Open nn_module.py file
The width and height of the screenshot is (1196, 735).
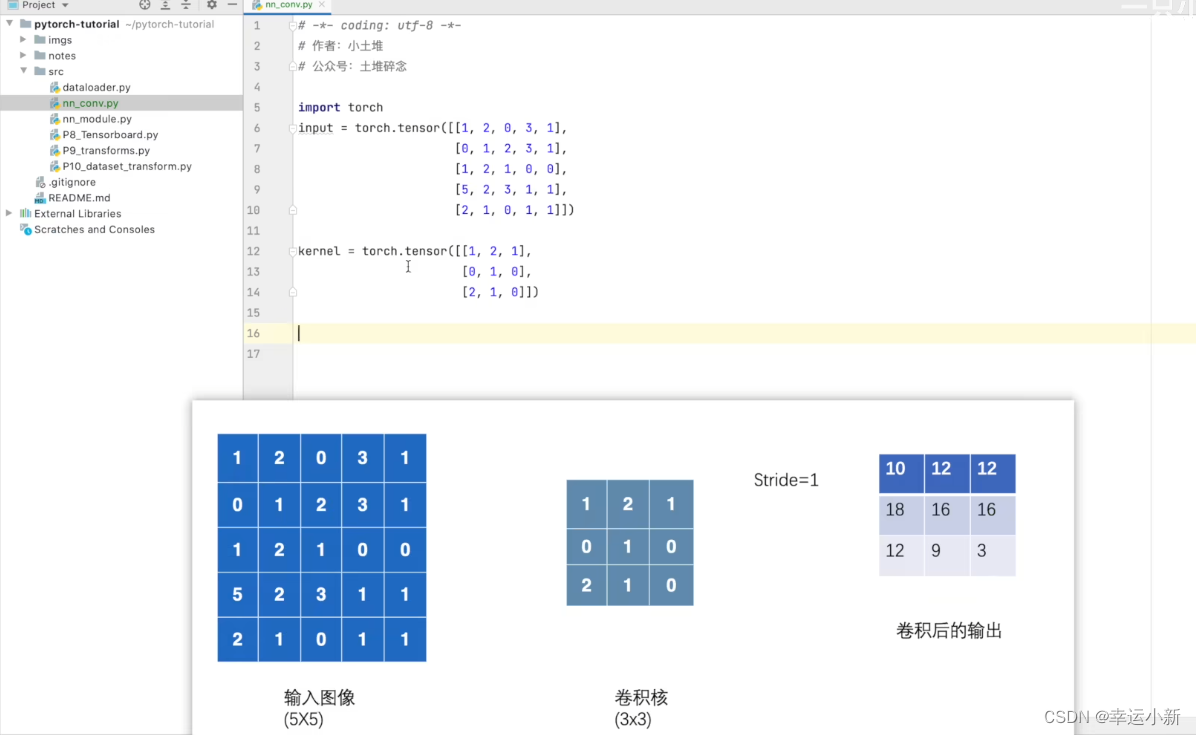[97, 119]
